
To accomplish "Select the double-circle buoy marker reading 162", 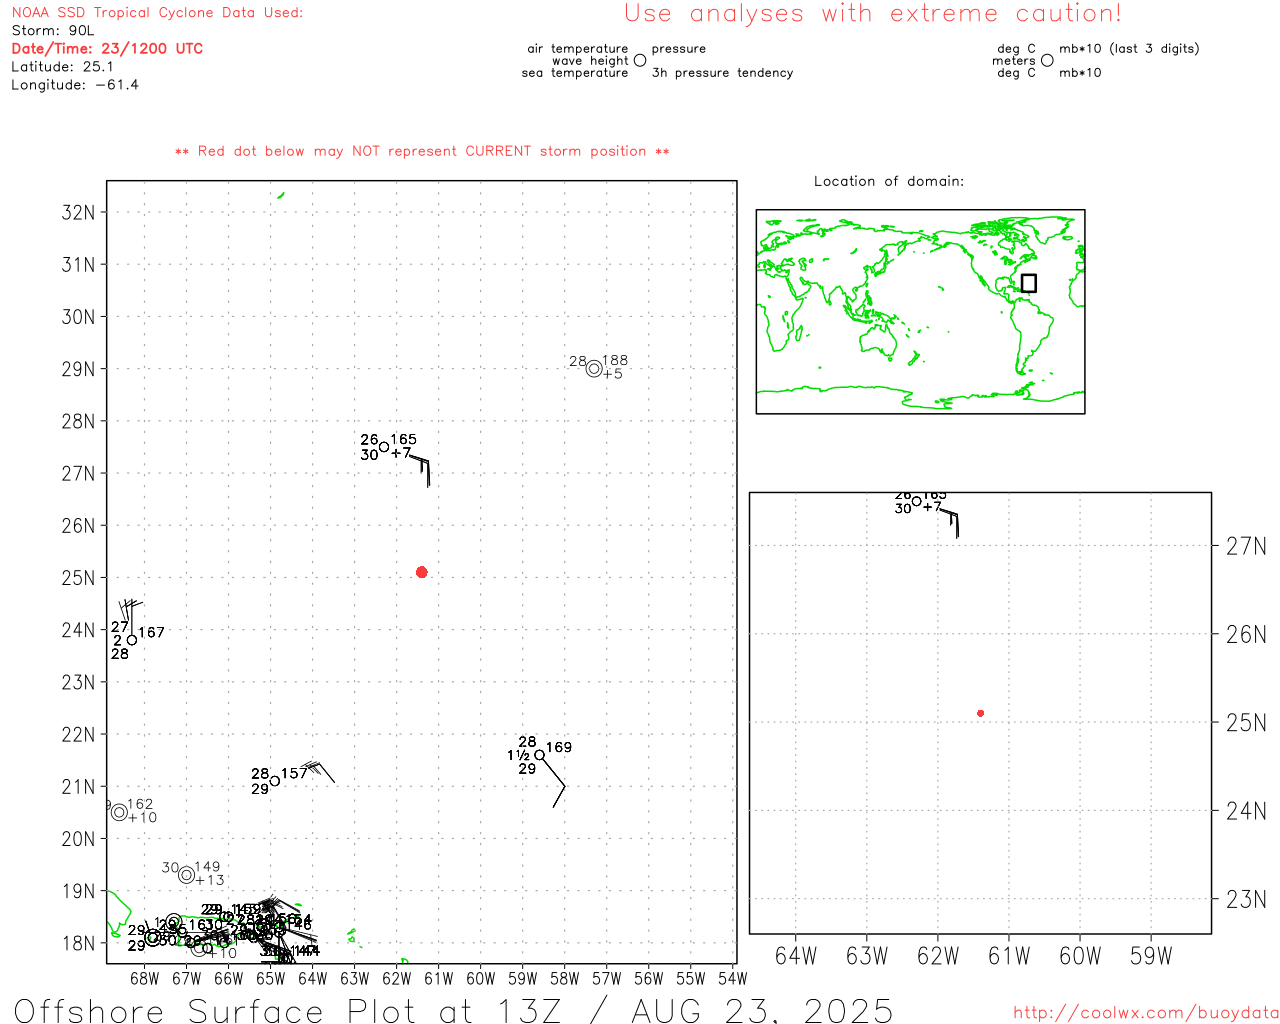I will (120, 812).
